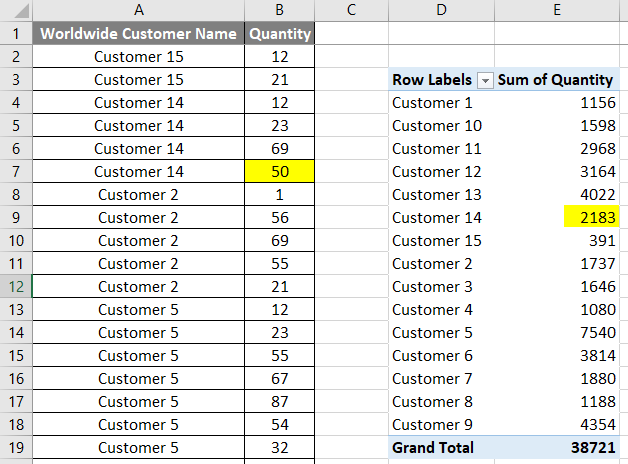Select column D header

tap(441, 10)
